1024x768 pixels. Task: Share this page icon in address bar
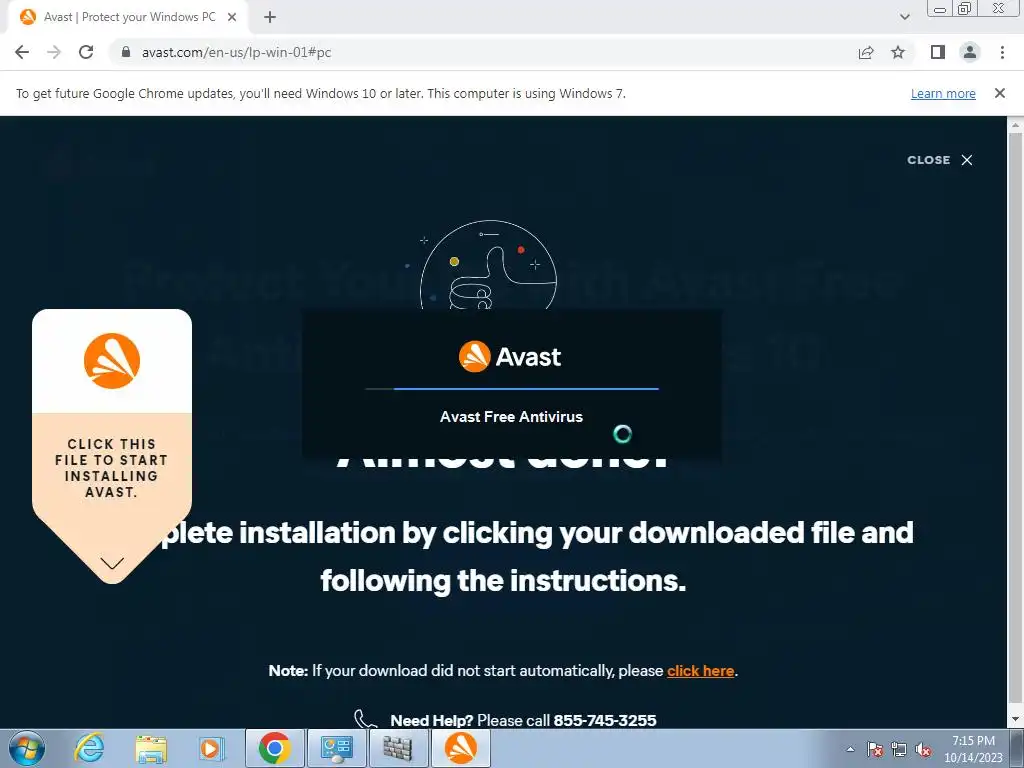point(866,52)
